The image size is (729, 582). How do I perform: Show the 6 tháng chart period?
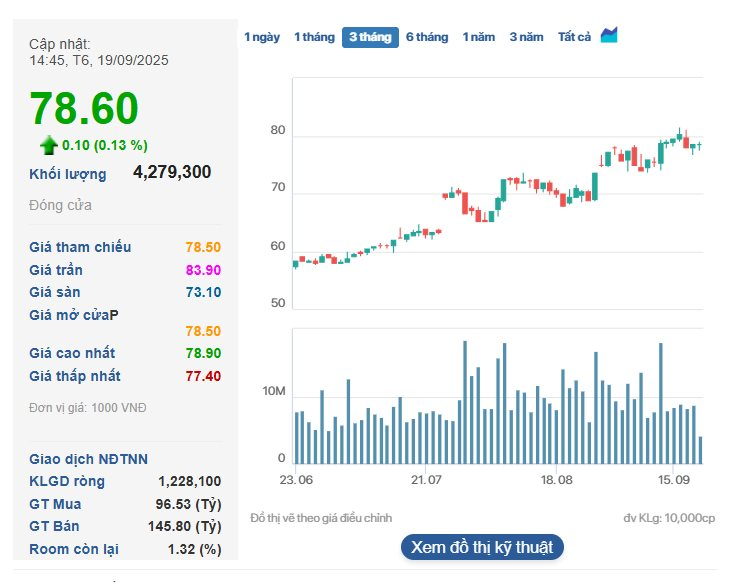click(427, 37)
